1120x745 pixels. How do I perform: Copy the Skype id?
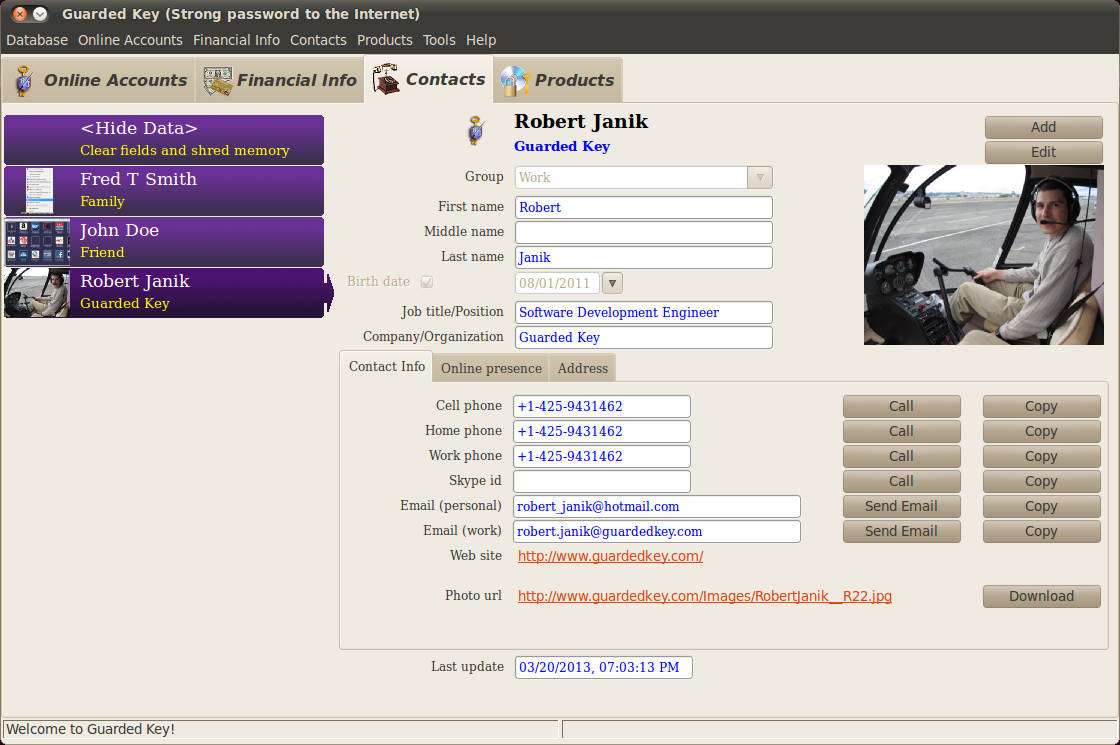pos(1041,481)
